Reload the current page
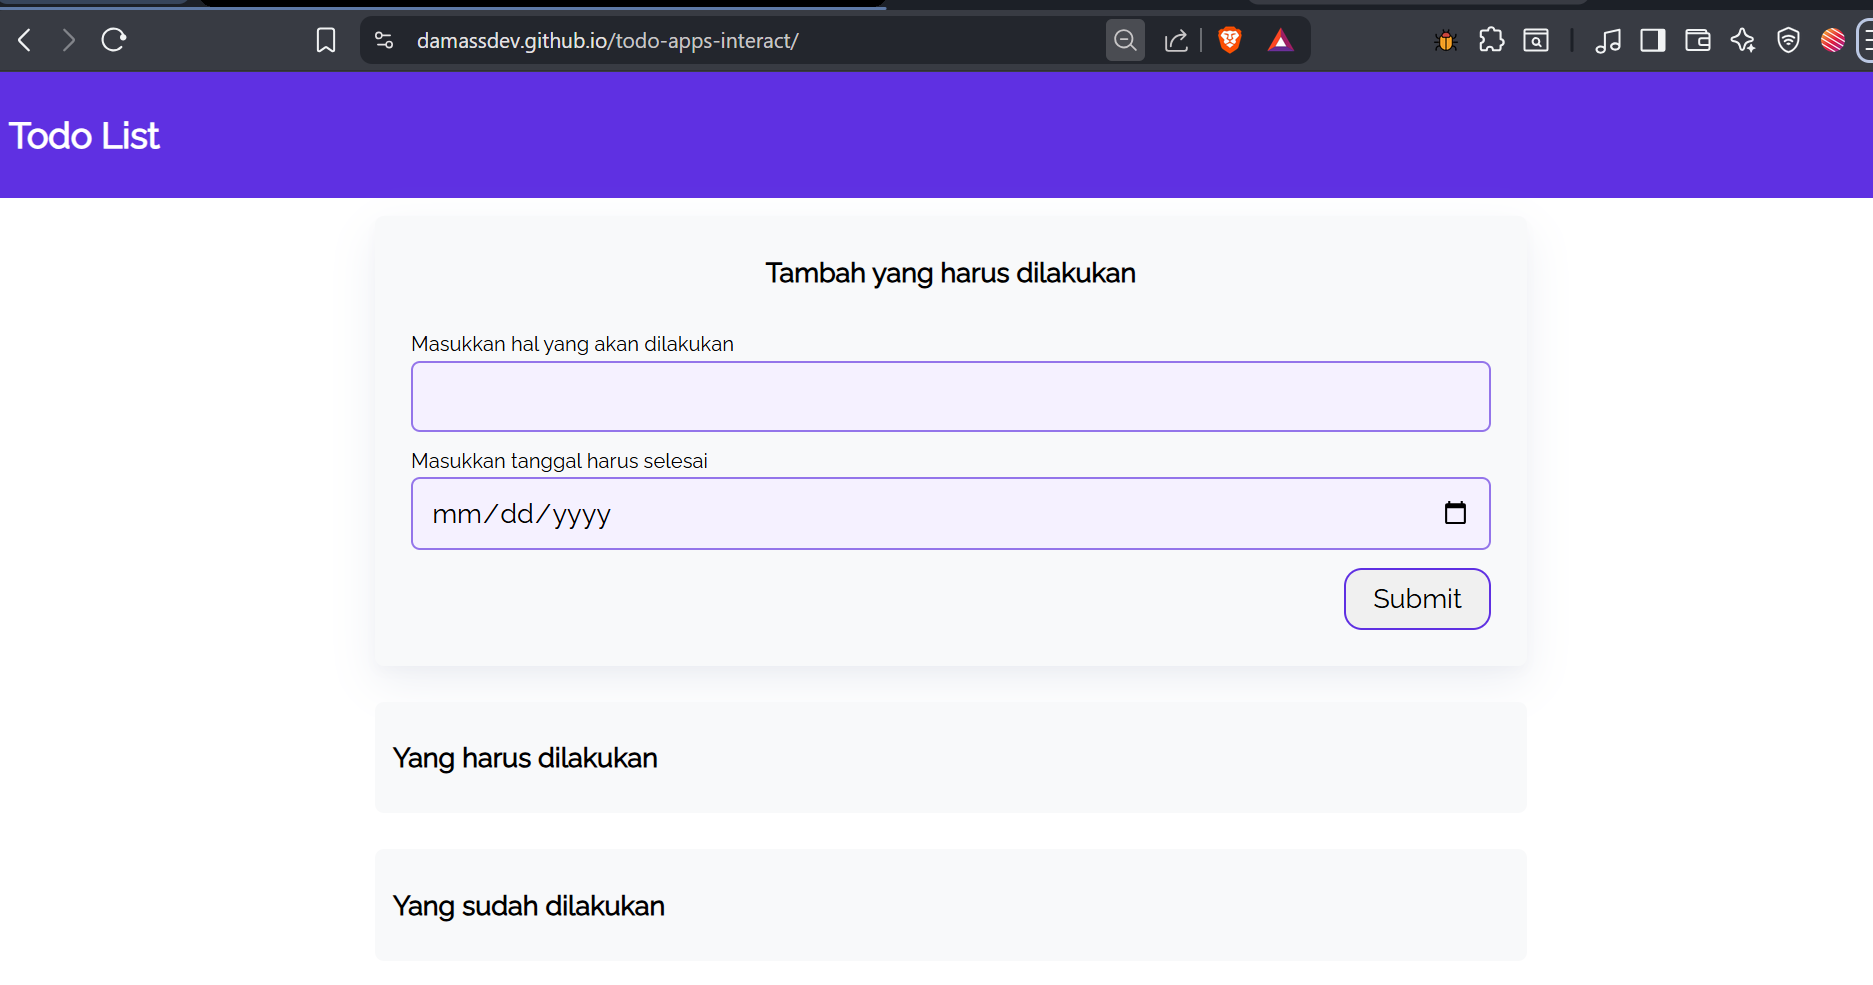The height and width of the screenshot is (985, 1873). coord(114,40)
